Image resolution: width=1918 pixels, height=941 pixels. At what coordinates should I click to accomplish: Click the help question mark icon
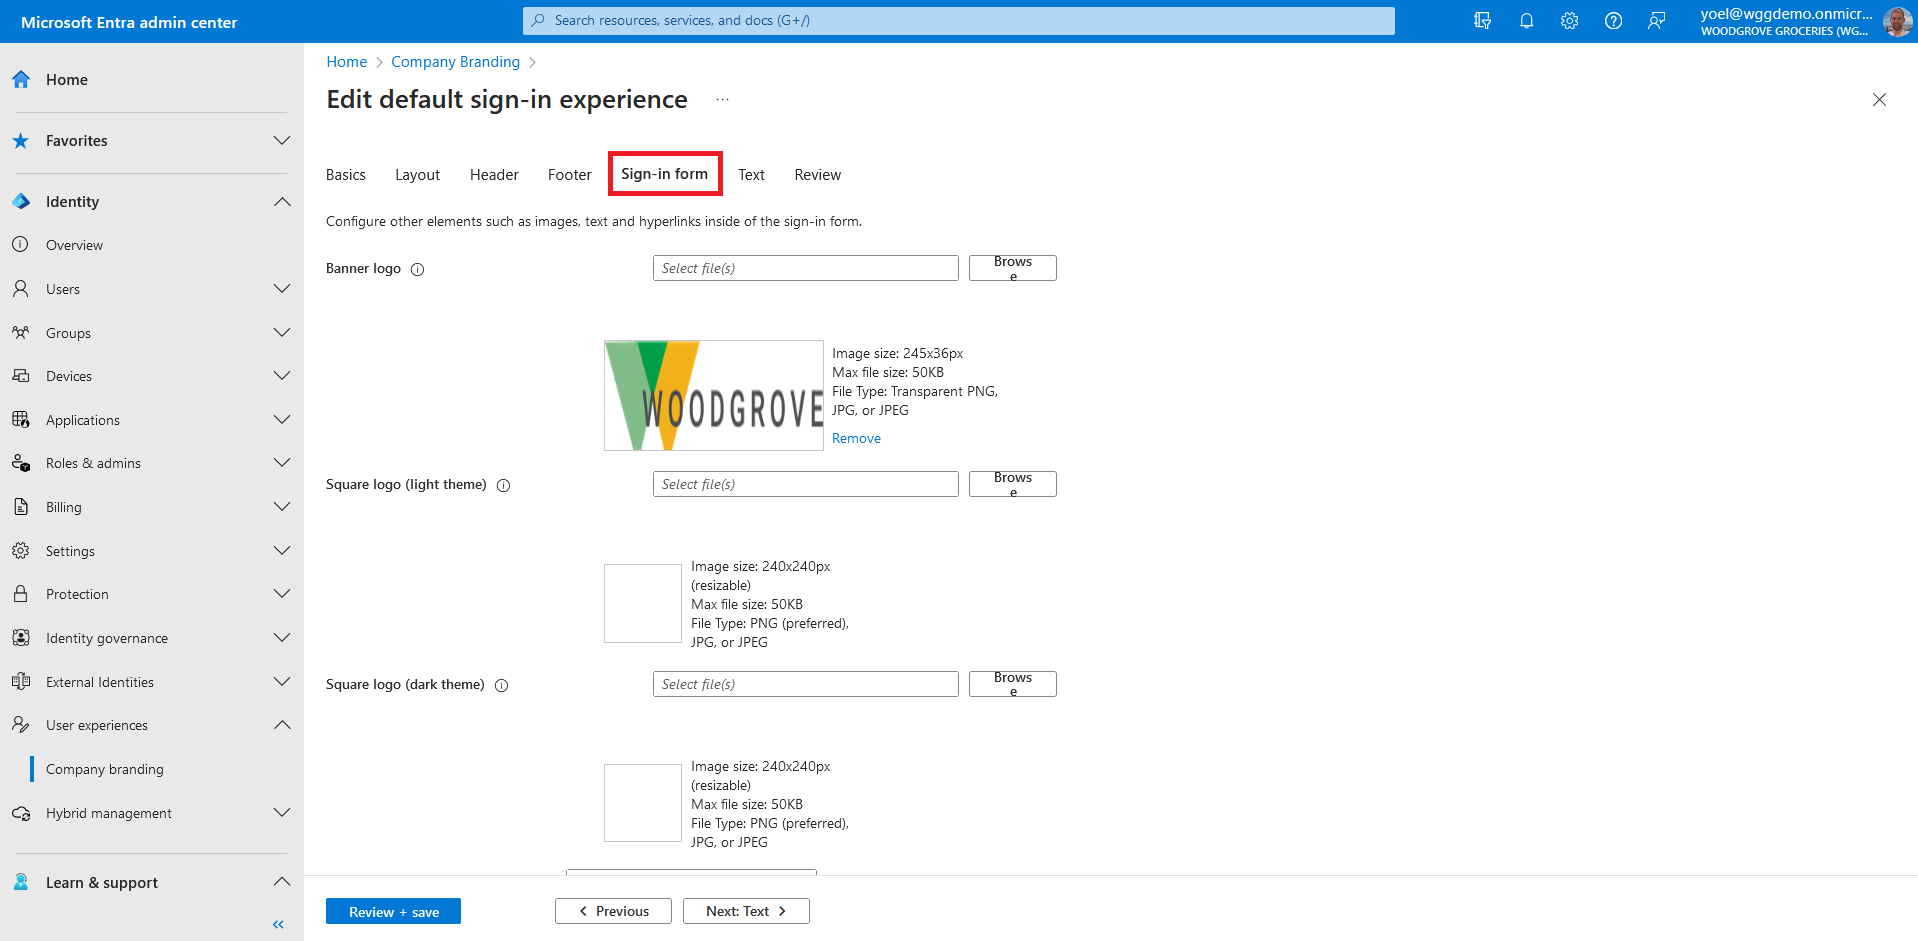1613,21
